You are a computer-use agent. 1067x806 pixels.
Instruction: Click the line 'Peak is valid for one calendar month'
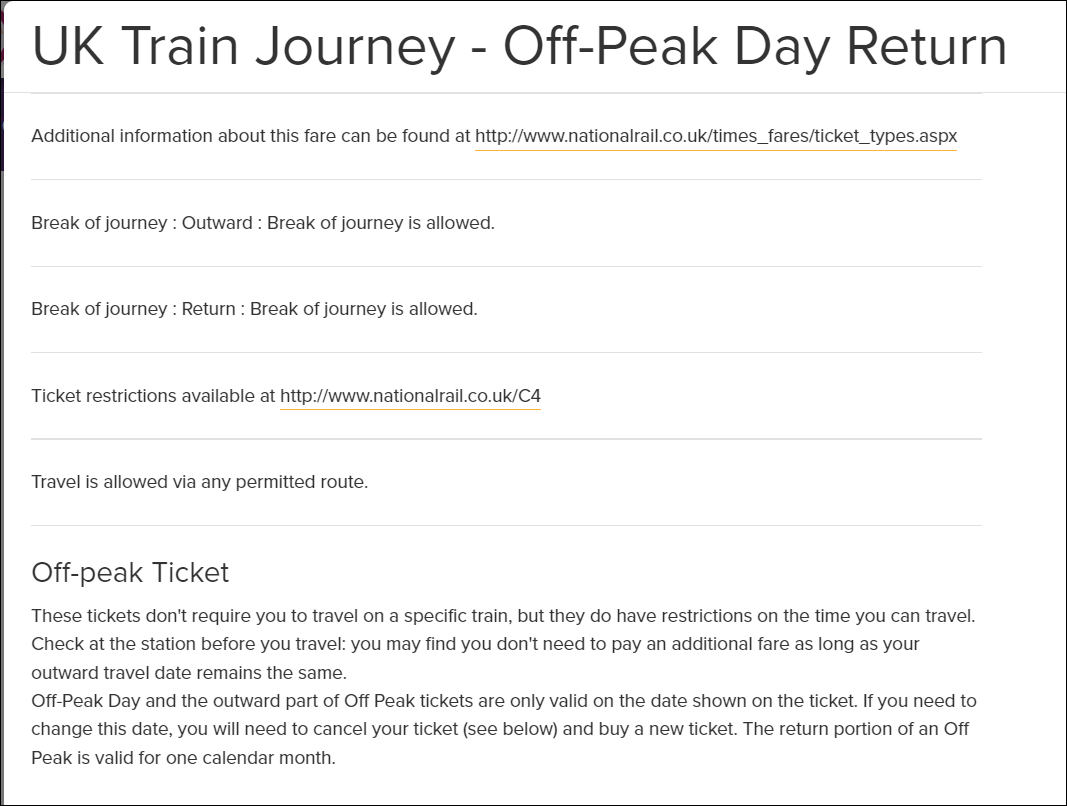[x=183, y=758]
